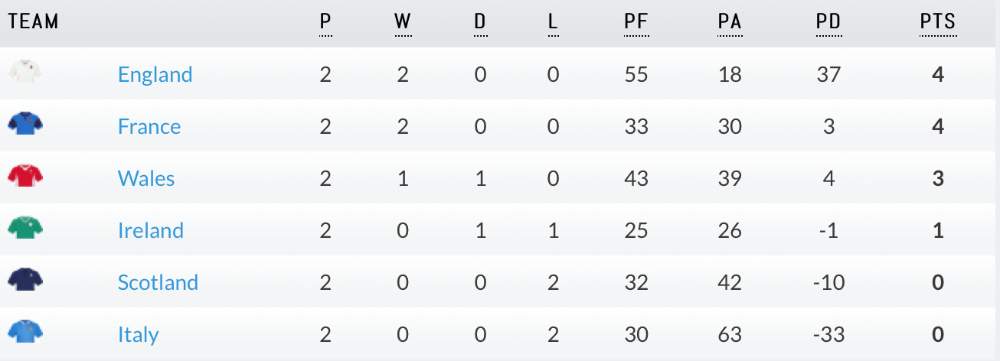Click the PTS column header

pyautogui.click(x=938, y=22)
